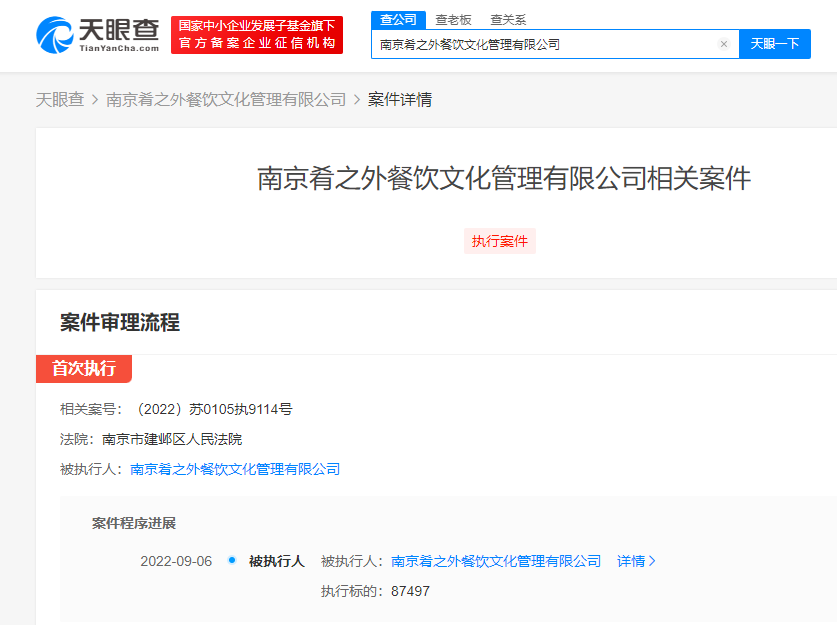Click the 案件审理流程 section heading
The height and width of the screenshot is (625, 837).
click(120, 322)
